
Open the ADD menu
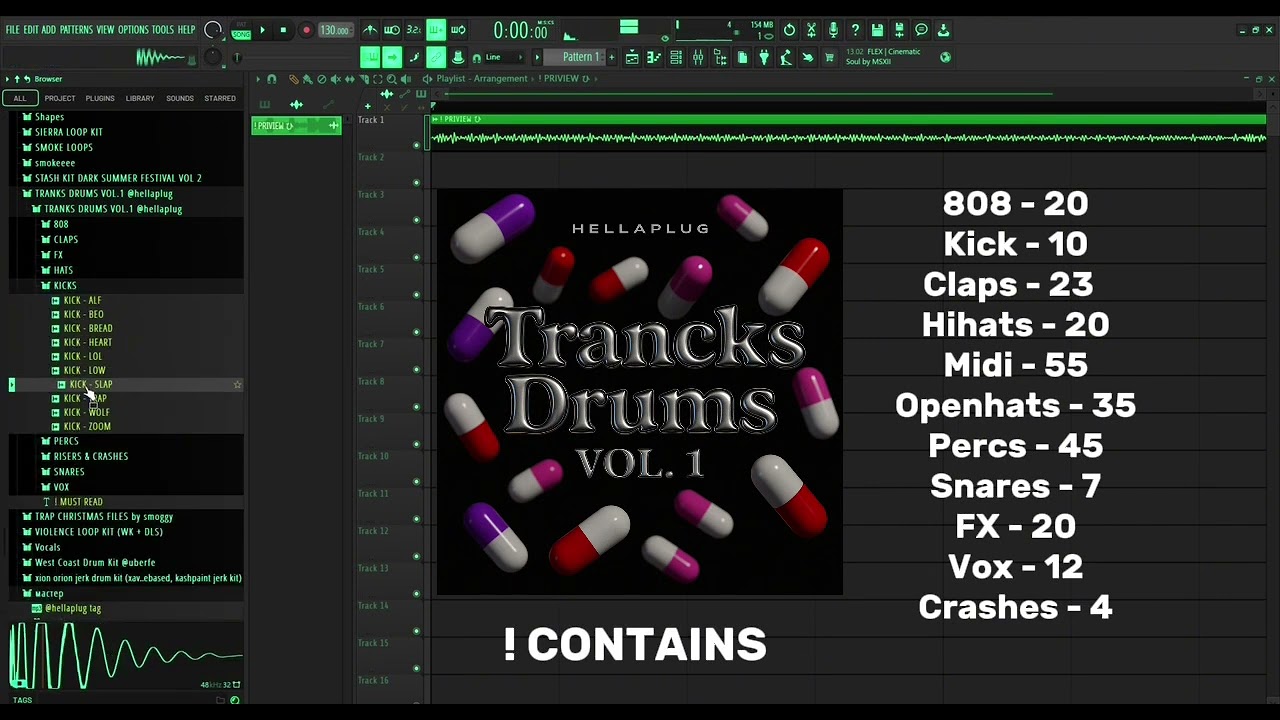(x=49, y=30)
